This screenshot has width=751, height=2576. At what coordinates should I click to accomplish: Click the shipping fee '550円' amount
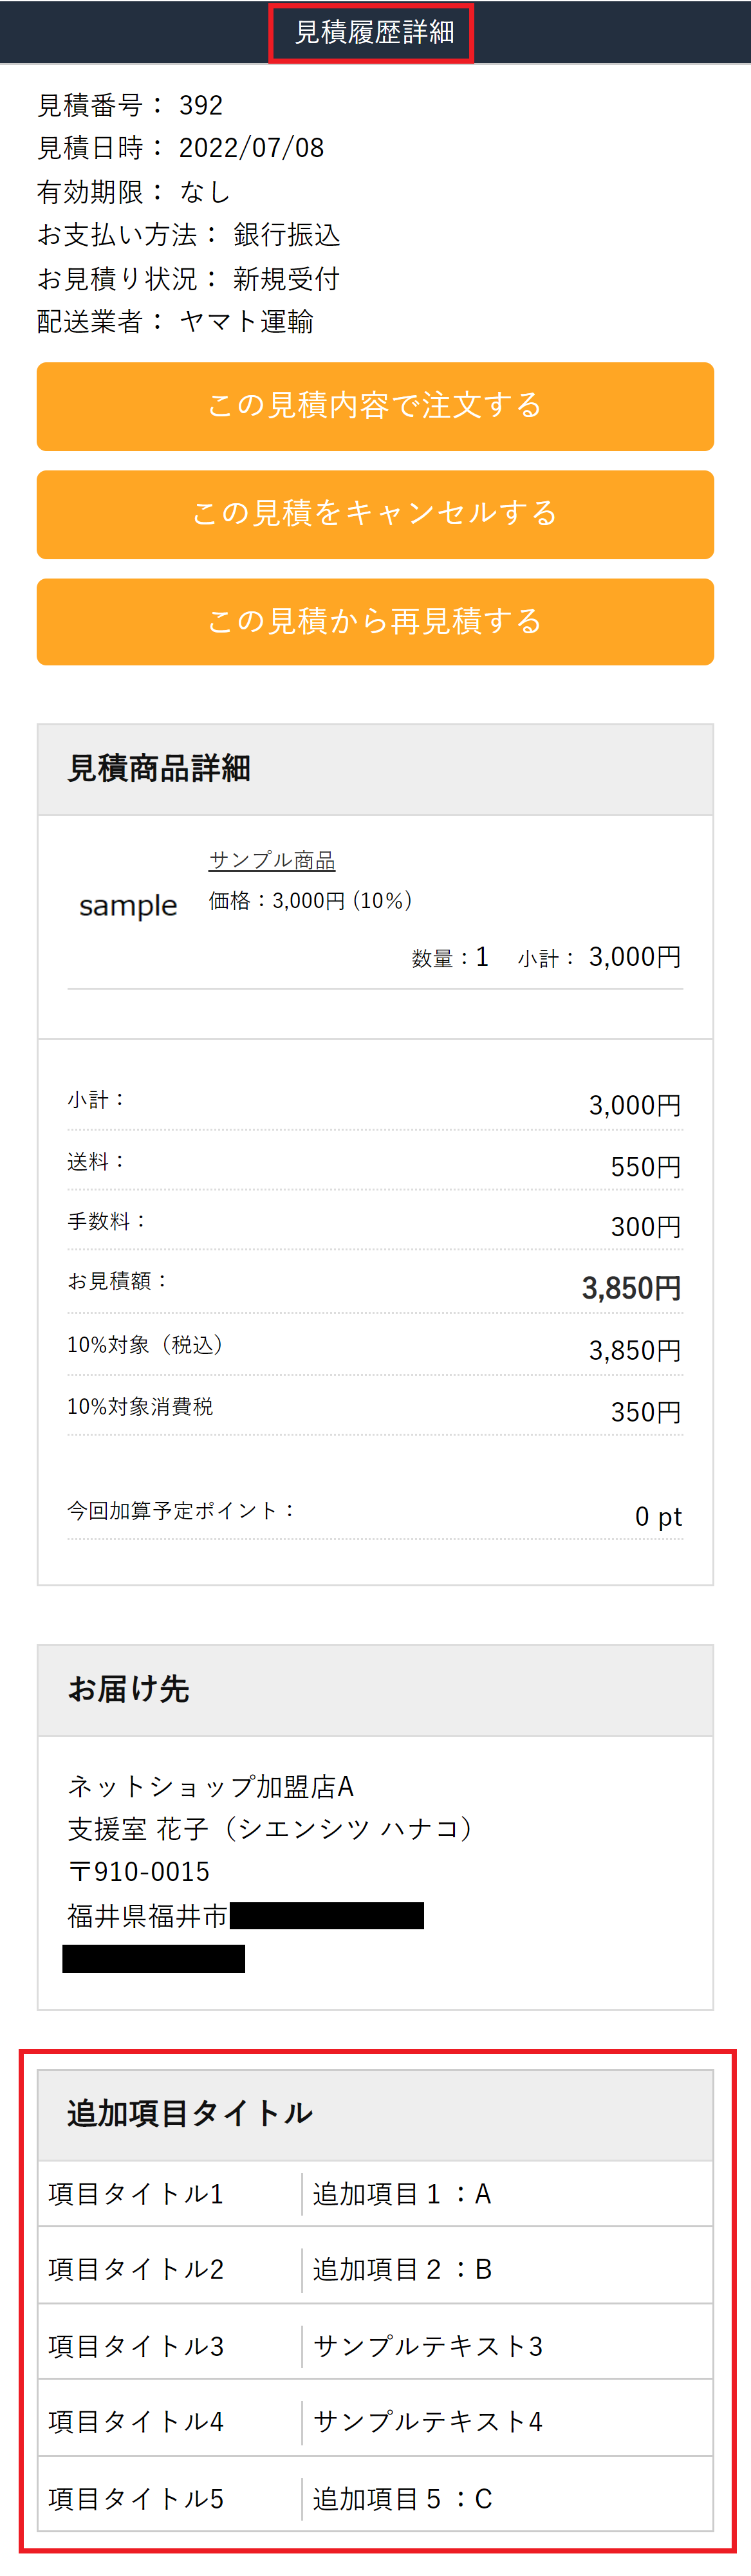[645, 1167]
